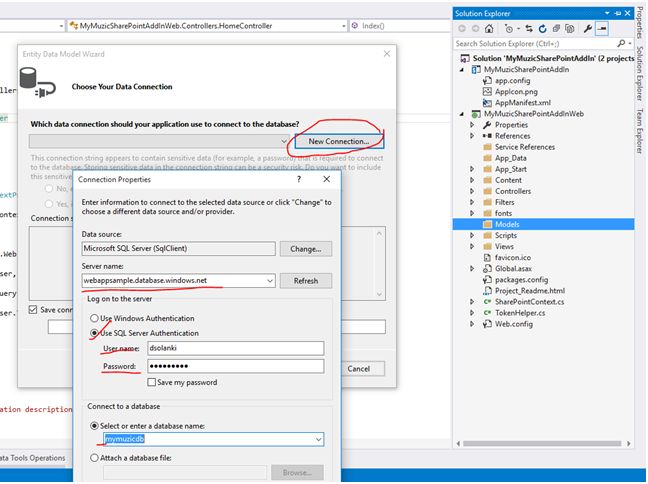The height and width of the screenshot is (484, 648).
Task: Select the Models folder
Action: (x=507, y=224)
